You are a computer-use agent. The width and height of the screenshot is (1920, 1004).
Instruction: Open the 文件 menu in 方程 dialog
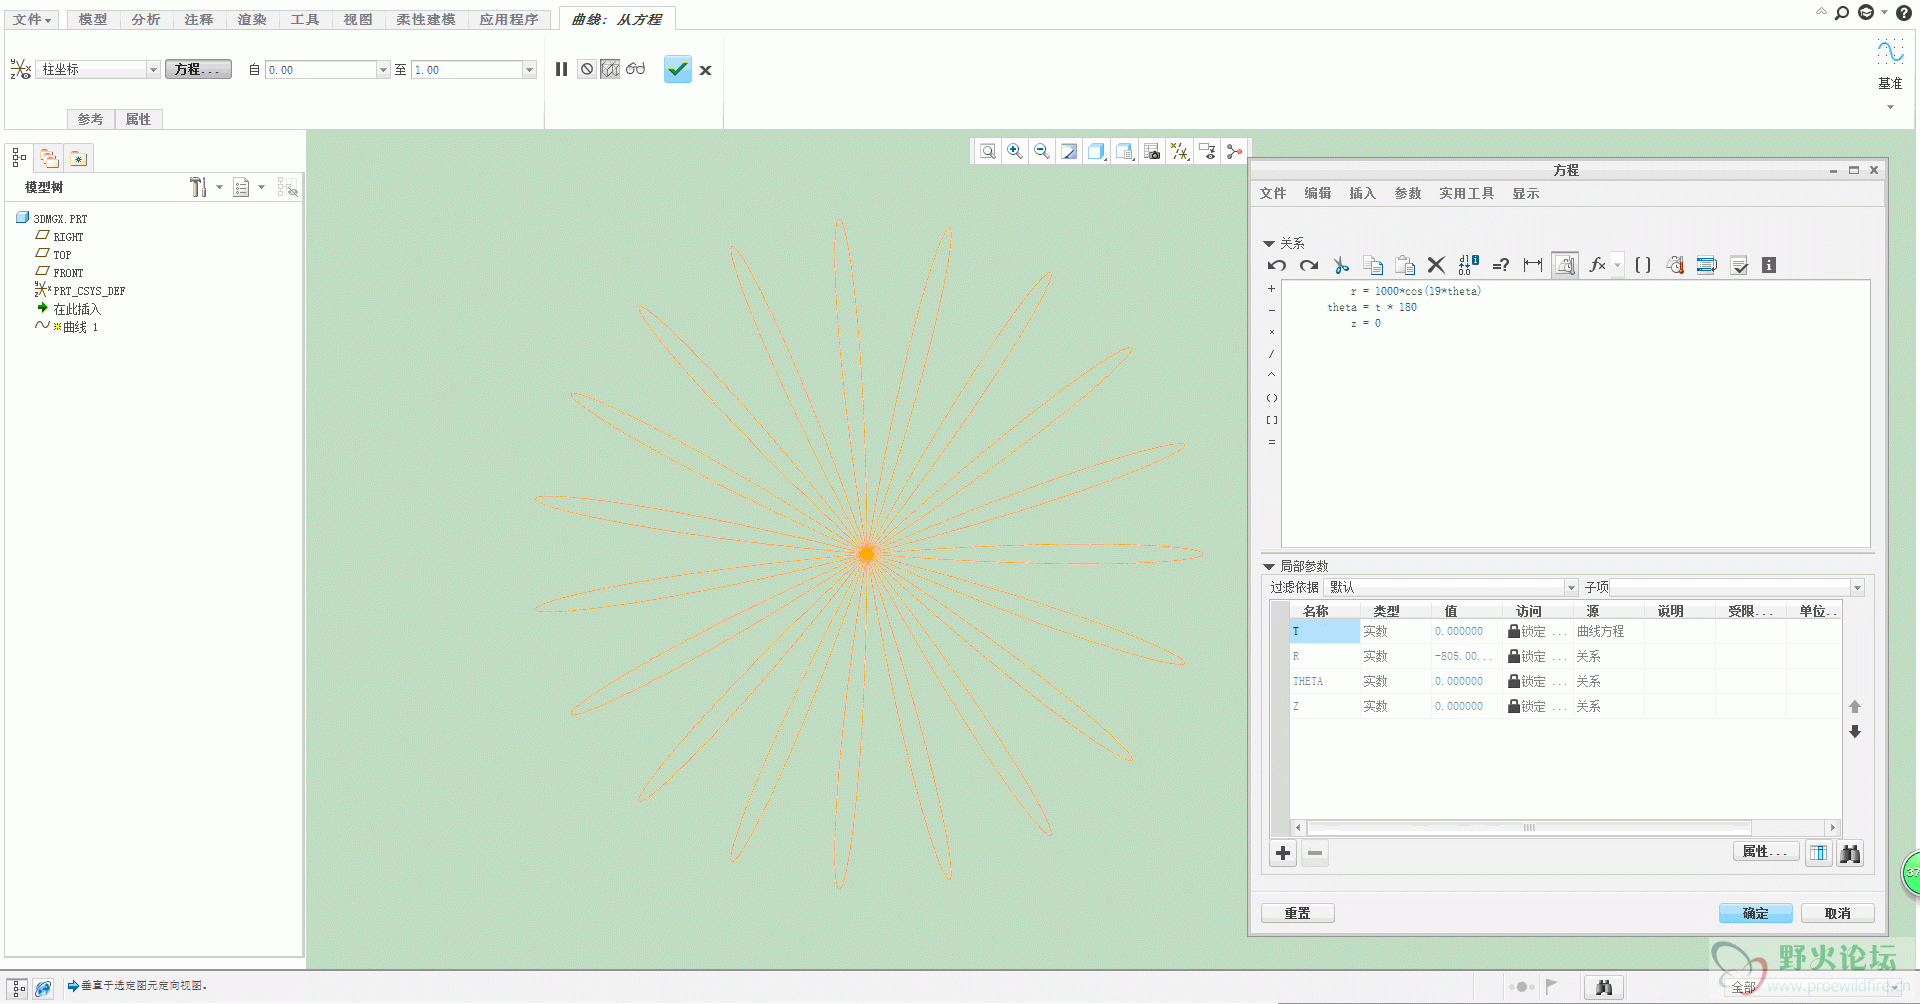(1273, 194)
